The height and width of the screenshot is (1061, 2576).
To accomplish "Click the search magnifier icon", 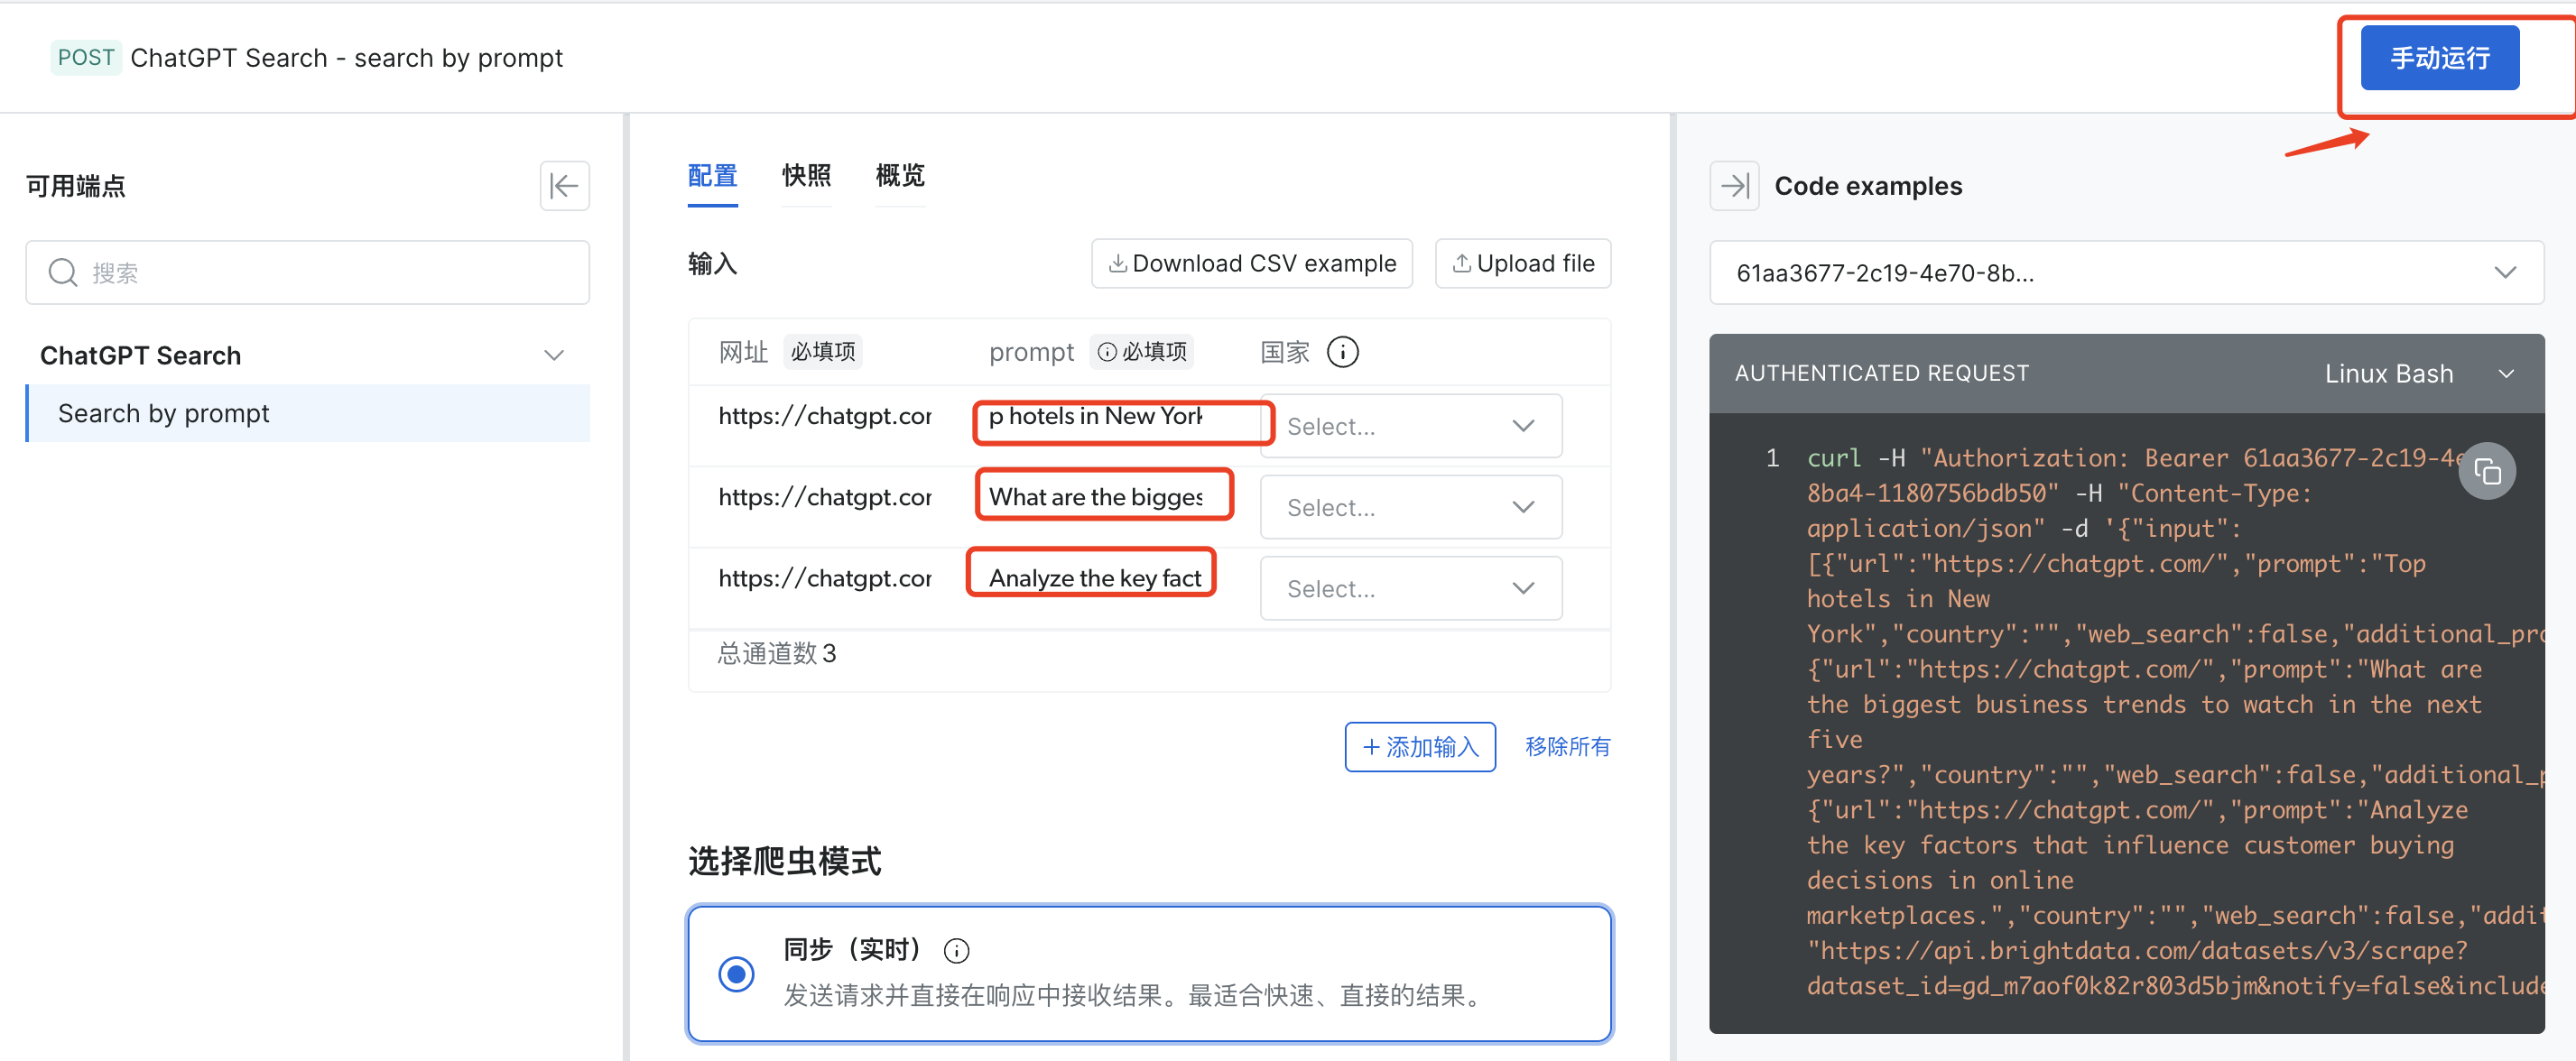I will (x=63, y=273).
